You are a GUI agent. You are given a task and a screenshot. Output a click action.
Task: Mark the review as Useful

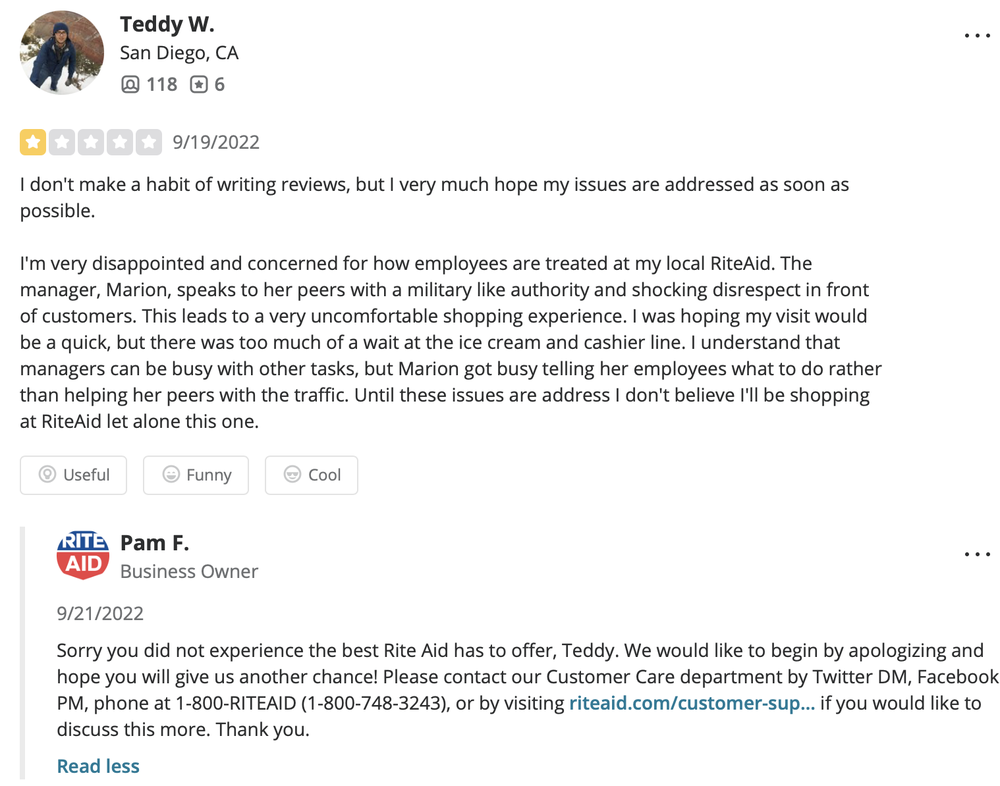[73, 475]
